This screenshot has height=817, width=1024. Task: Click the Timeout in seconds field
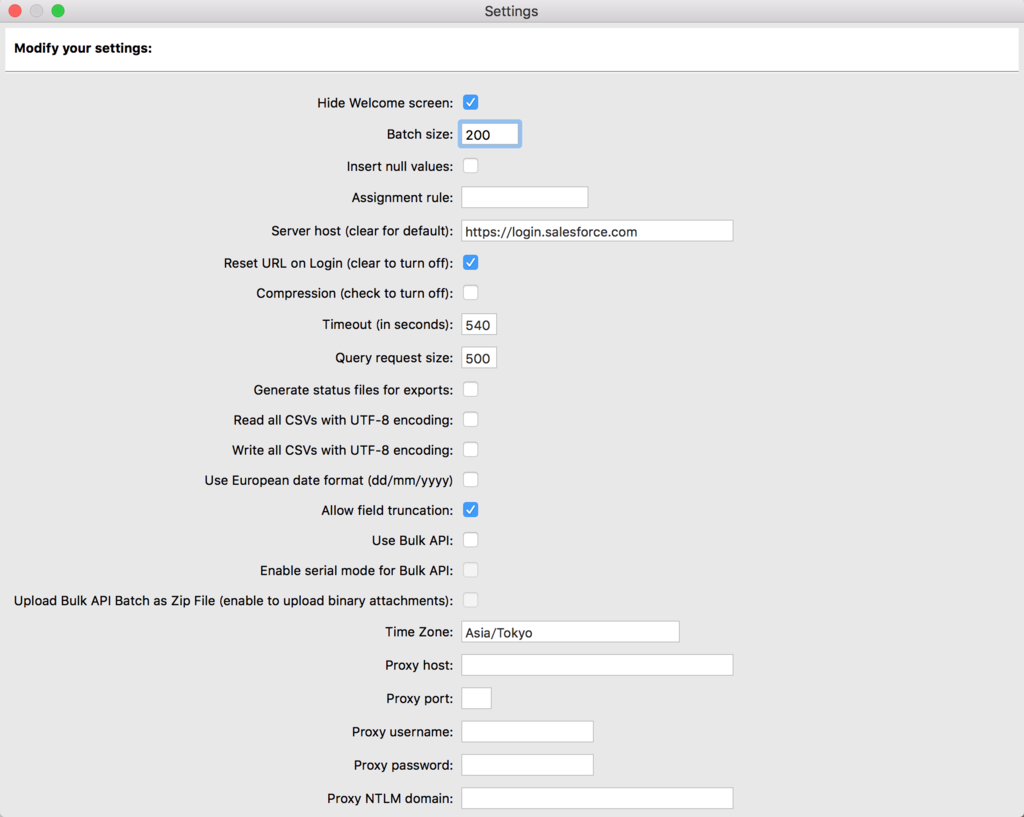479,325
